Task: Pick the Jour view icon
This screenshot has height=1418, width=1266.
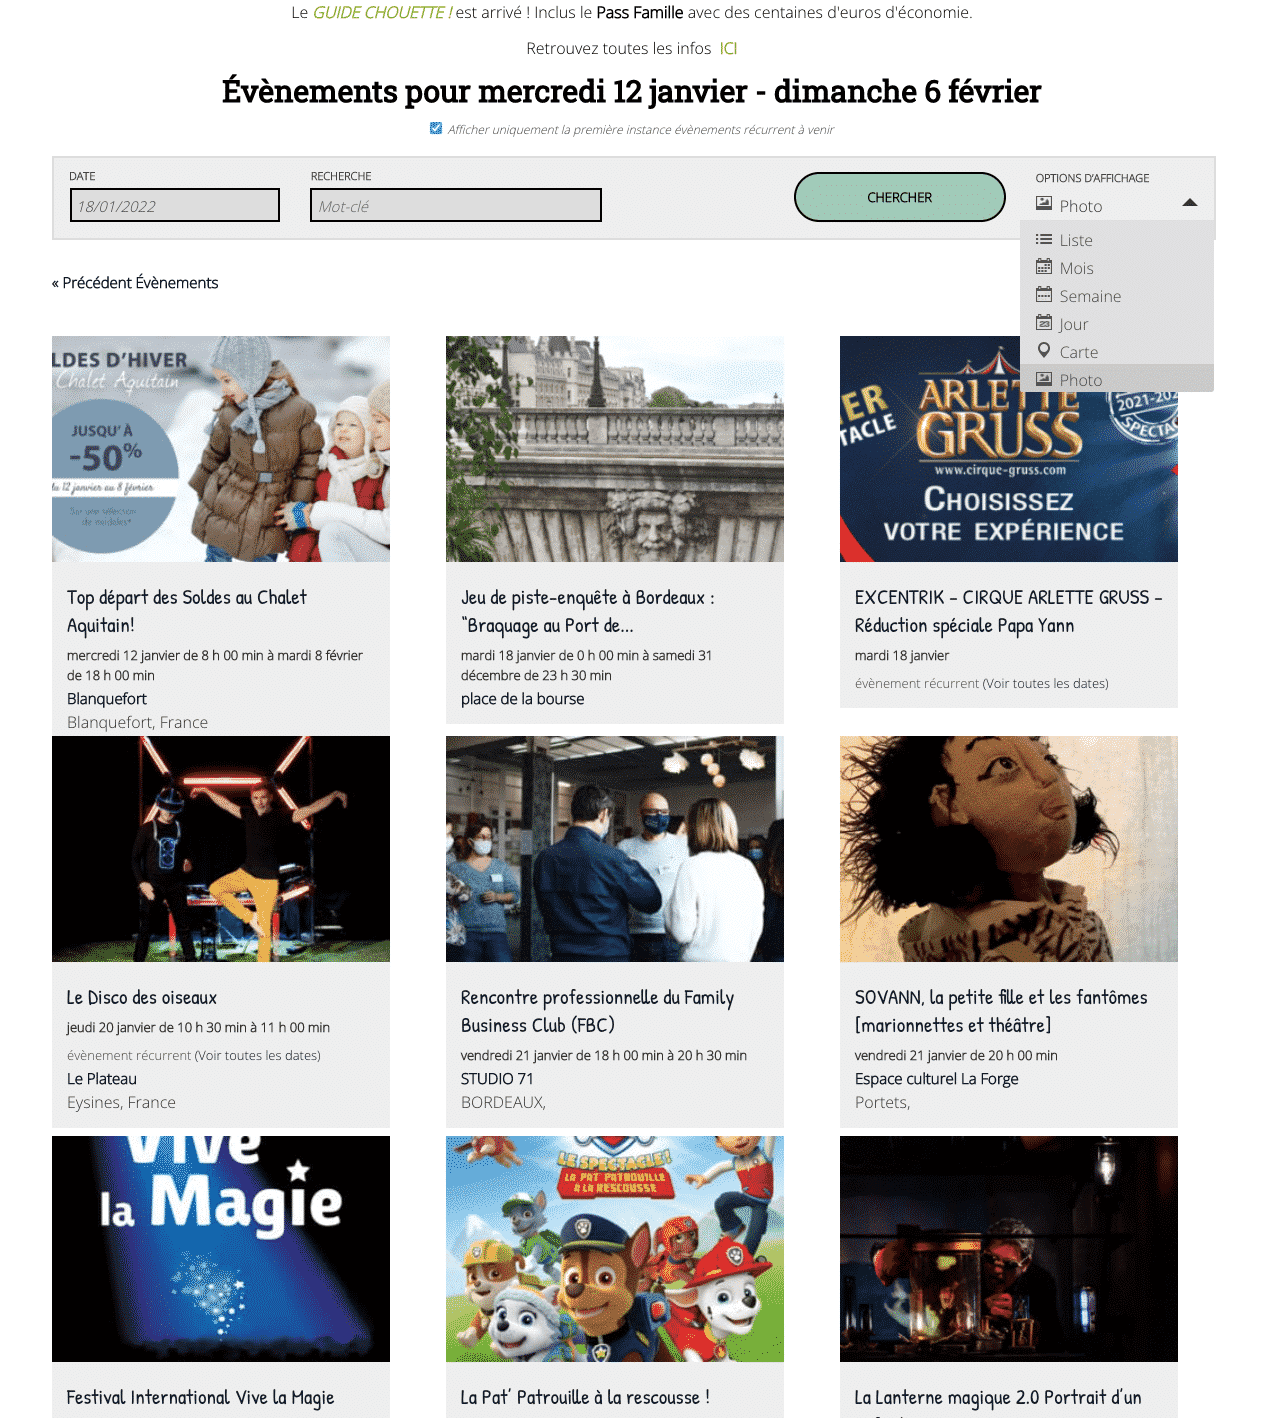Action: point(1044,323)
